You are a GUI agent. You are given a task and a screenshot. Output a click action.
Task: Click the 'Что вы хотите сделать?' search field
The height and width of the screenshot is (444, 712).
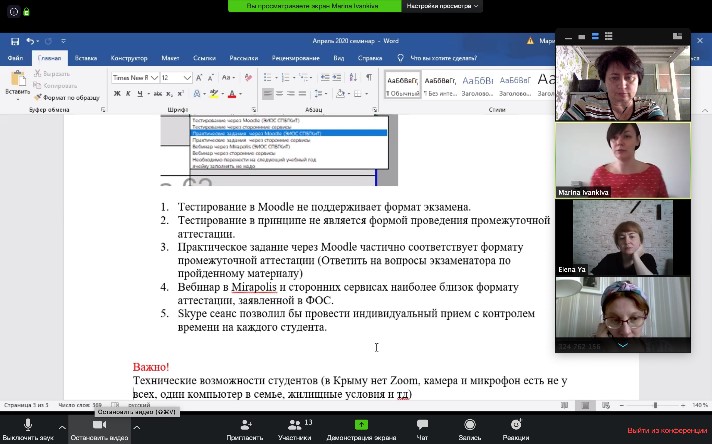[x=444, y=58]
